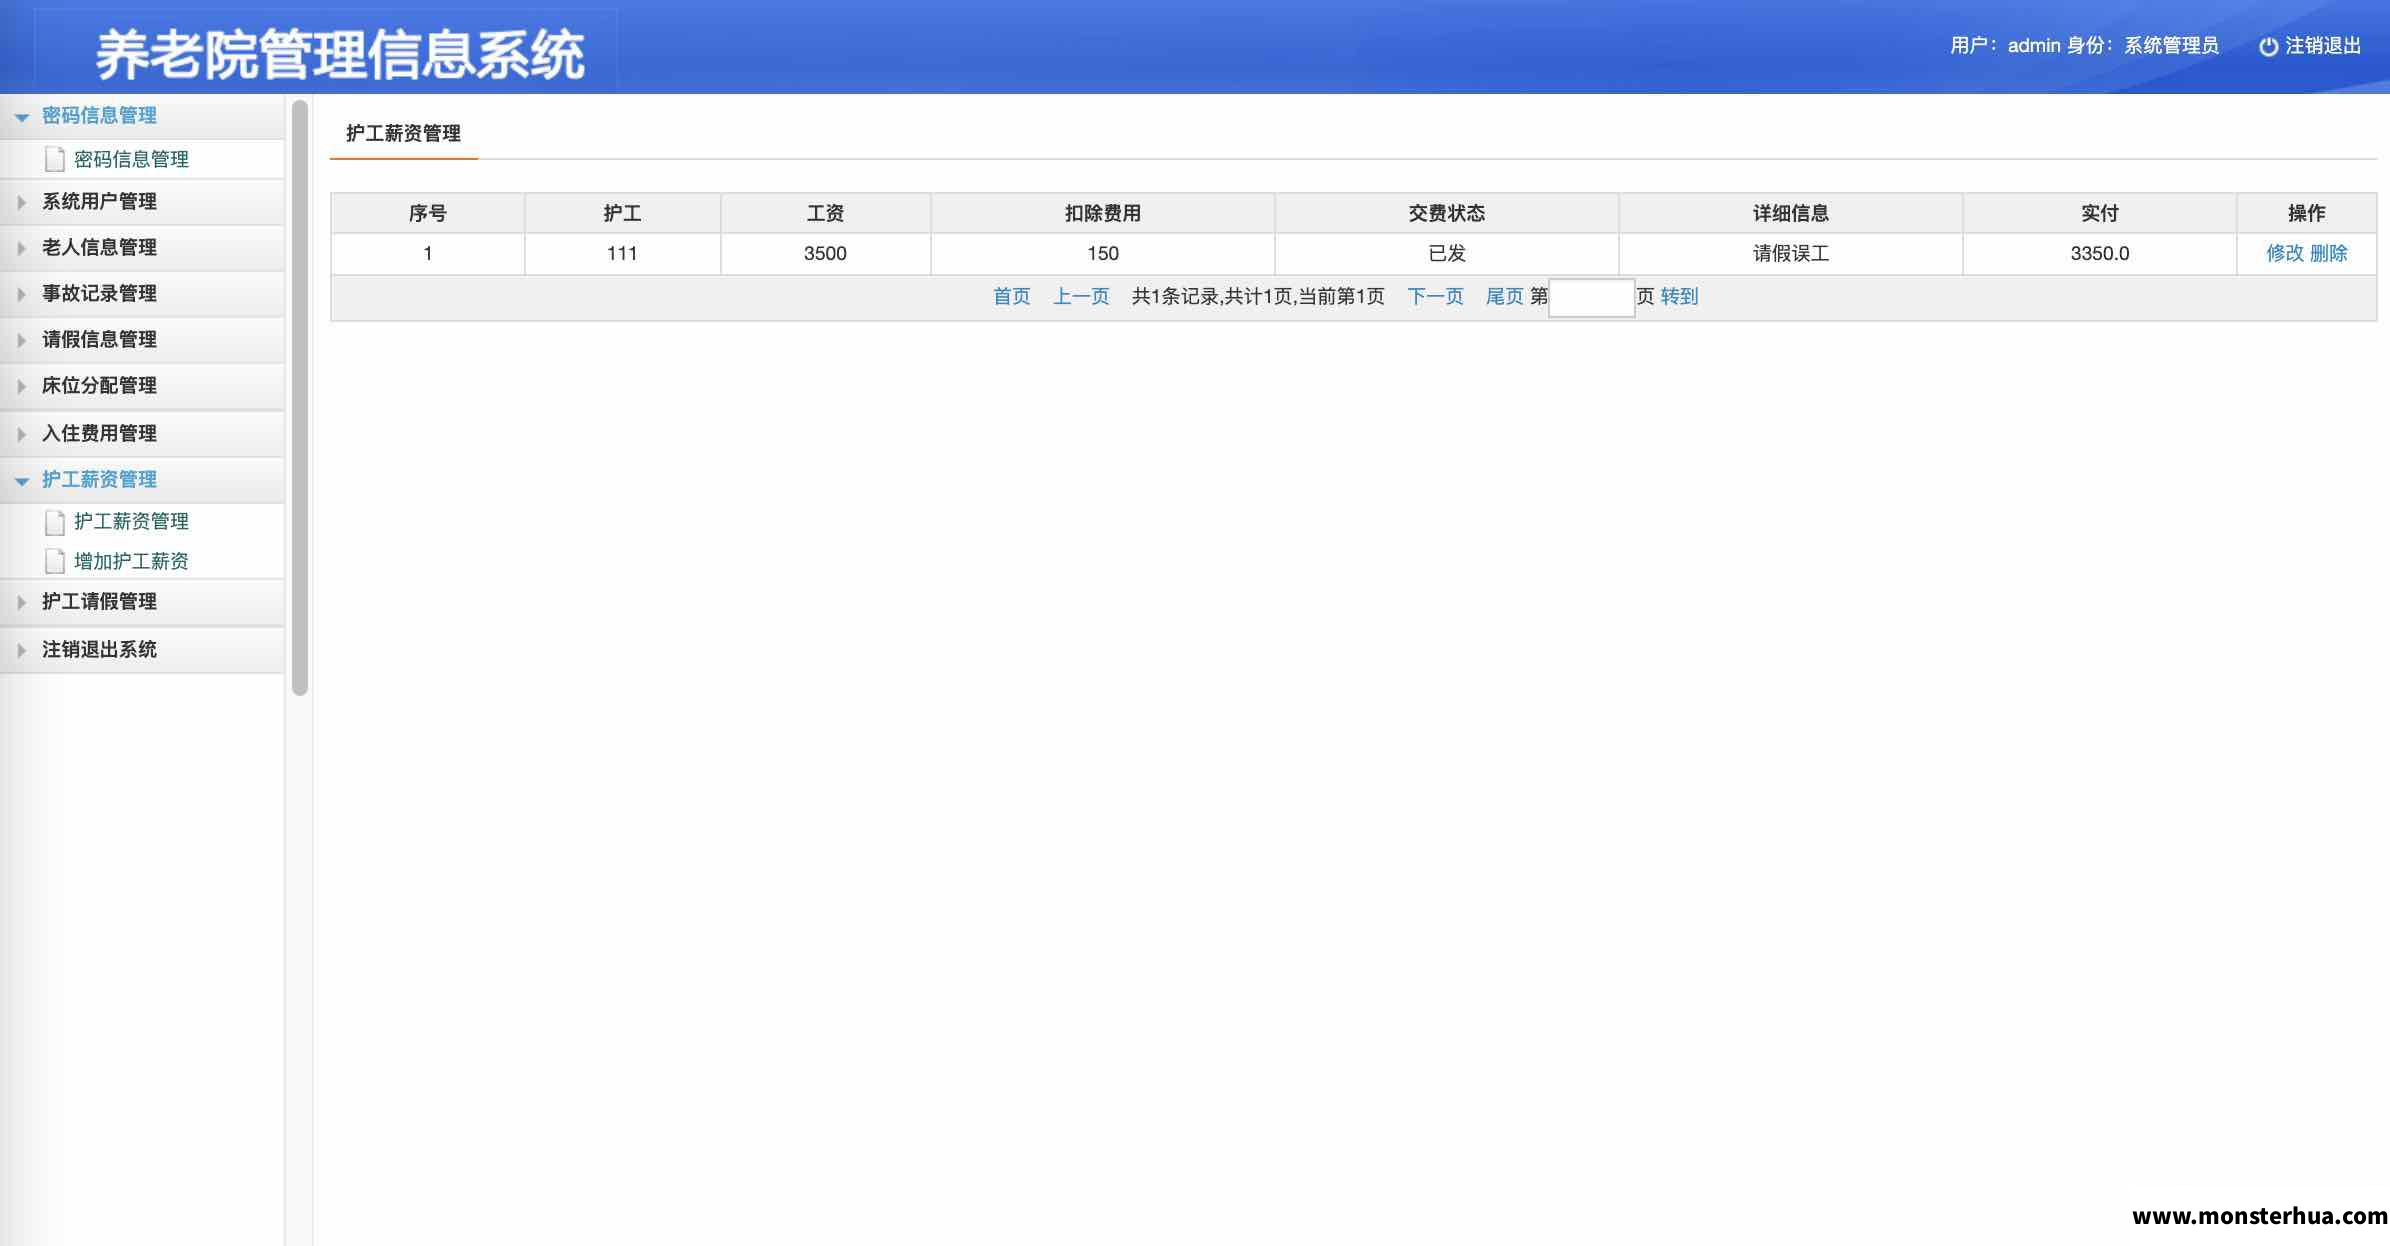Screen dimensions: 2390x1246
Task: Open the 系统用户管理 menu
Action: tap(142, 202)
